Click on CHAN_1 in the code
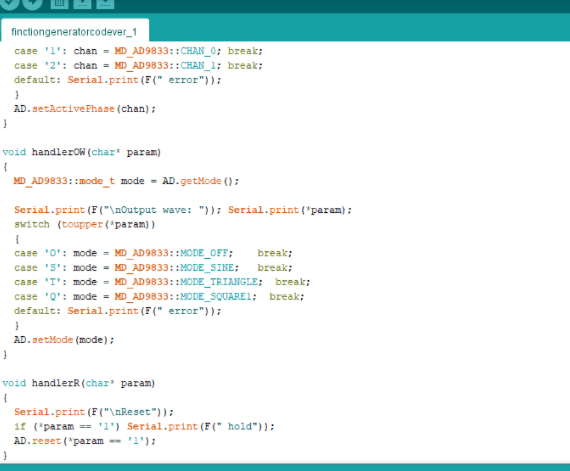The width and height of the screenshot is (570, 471). click(x=198, y=65)
